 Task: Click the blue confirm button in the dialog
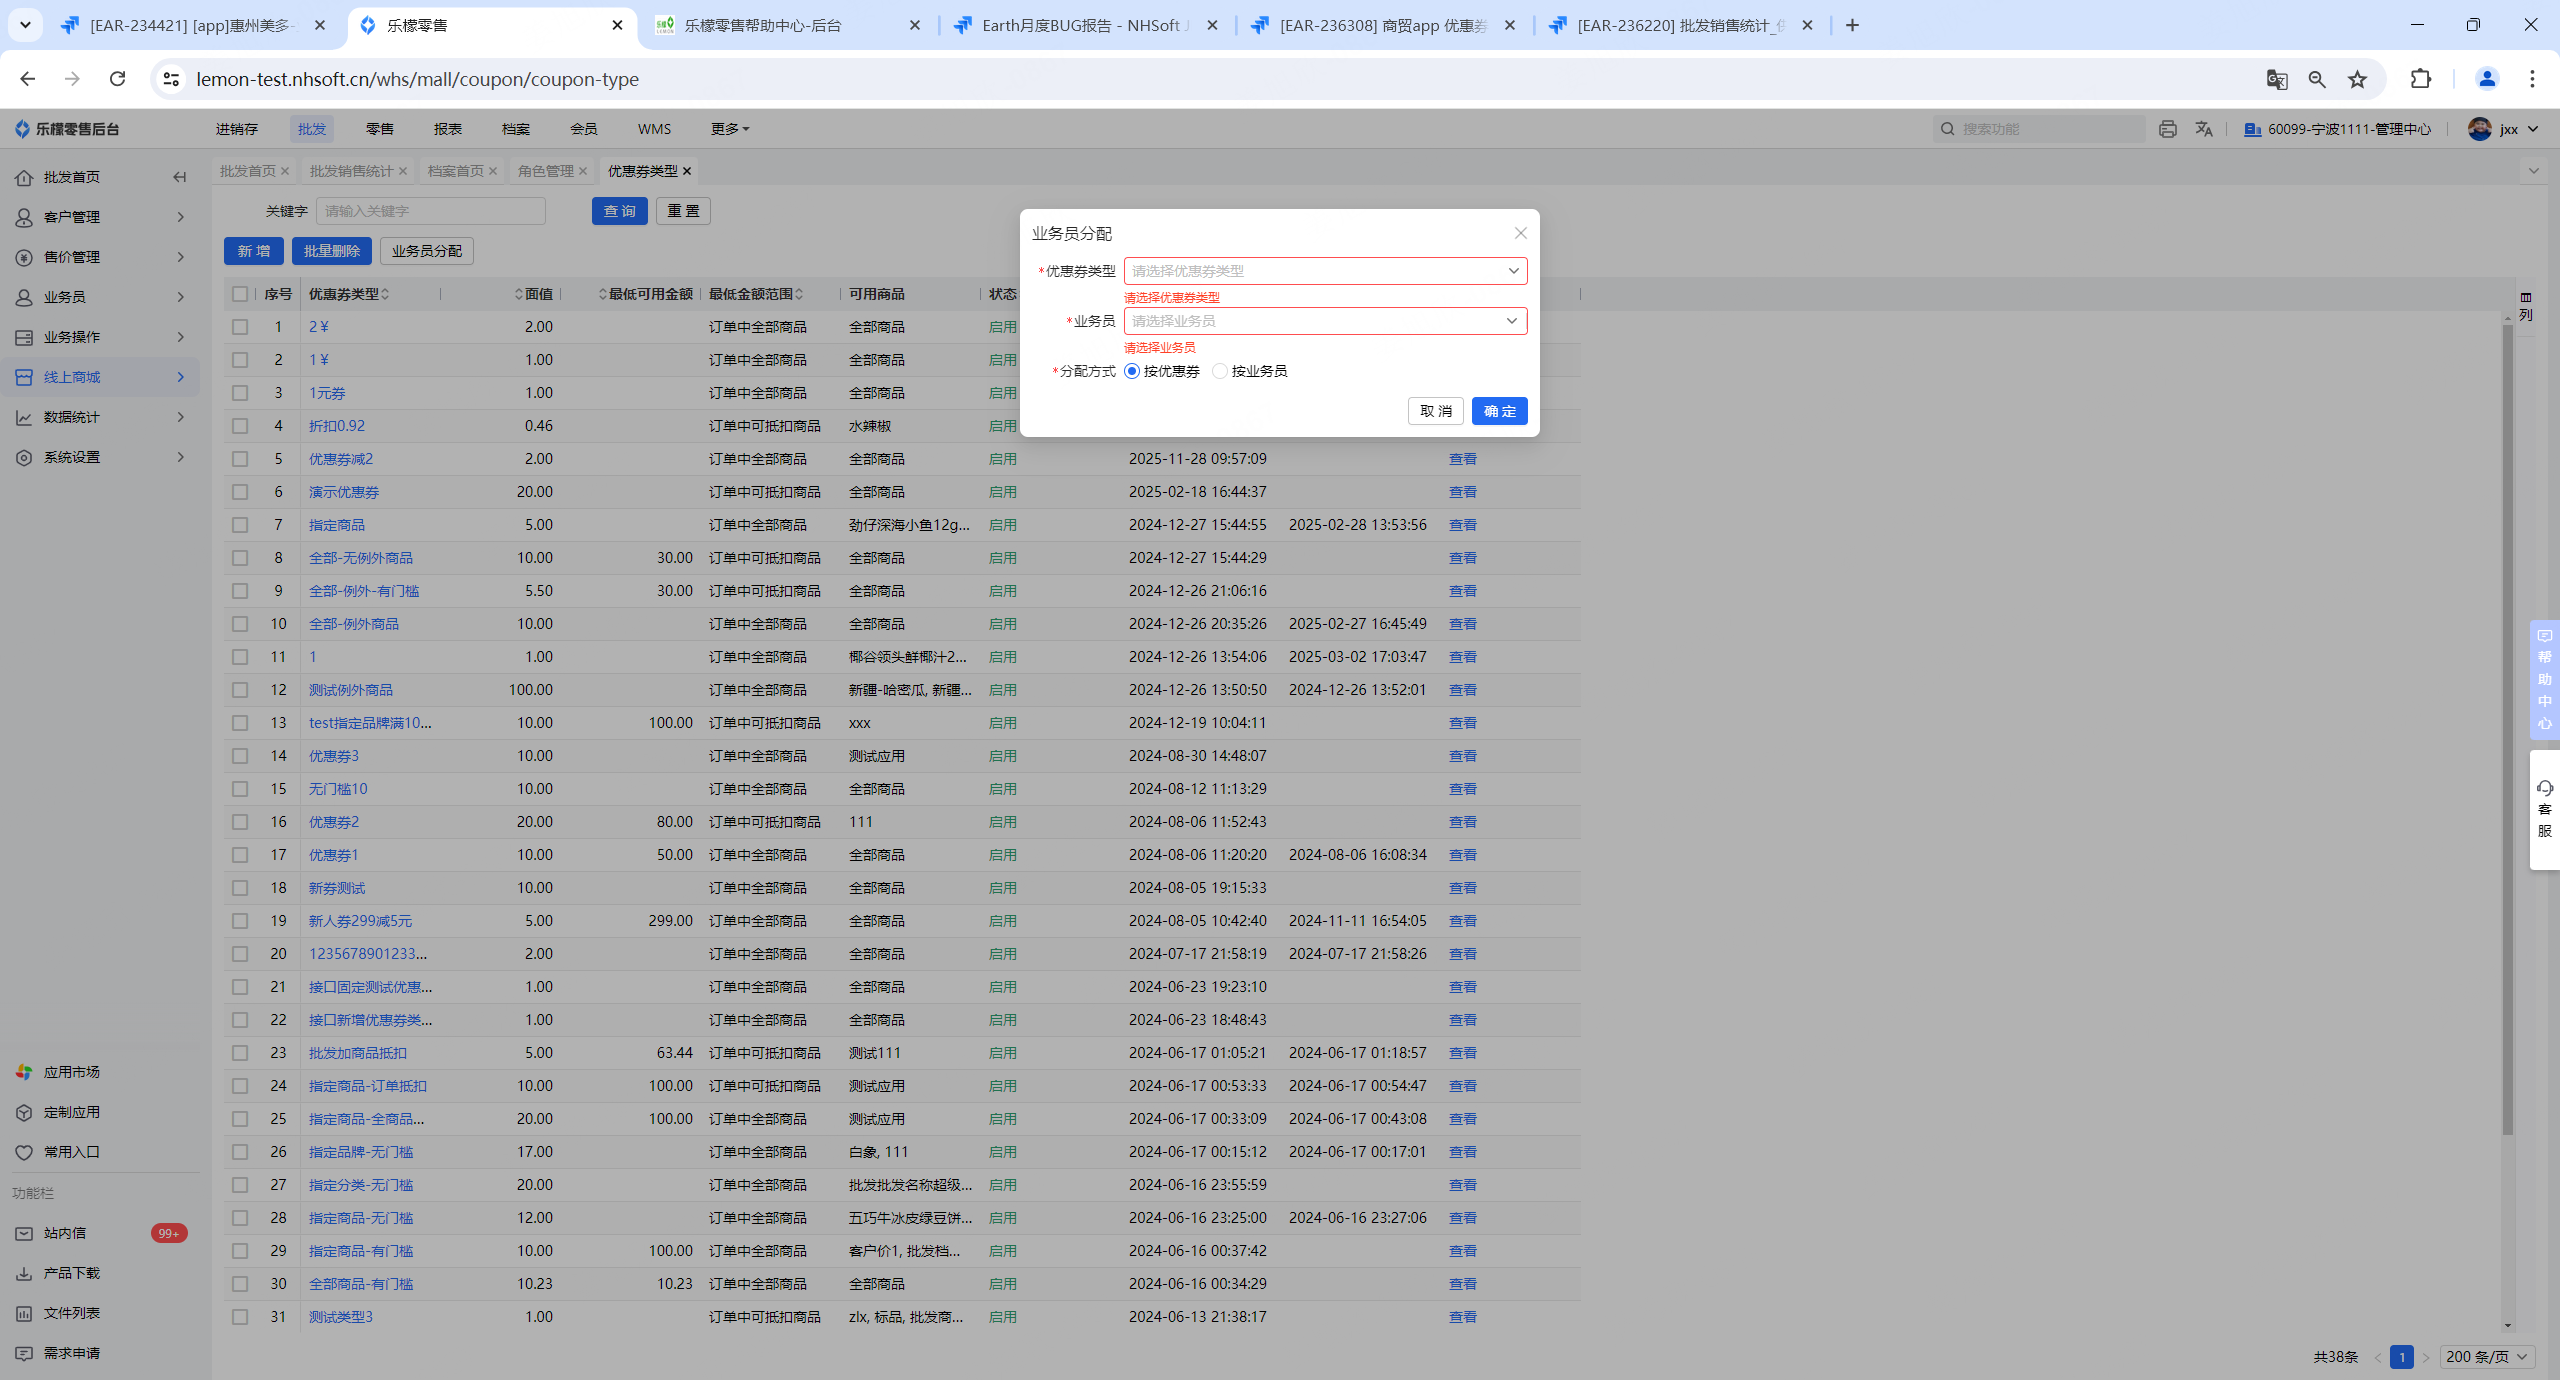coord(1499,411)
